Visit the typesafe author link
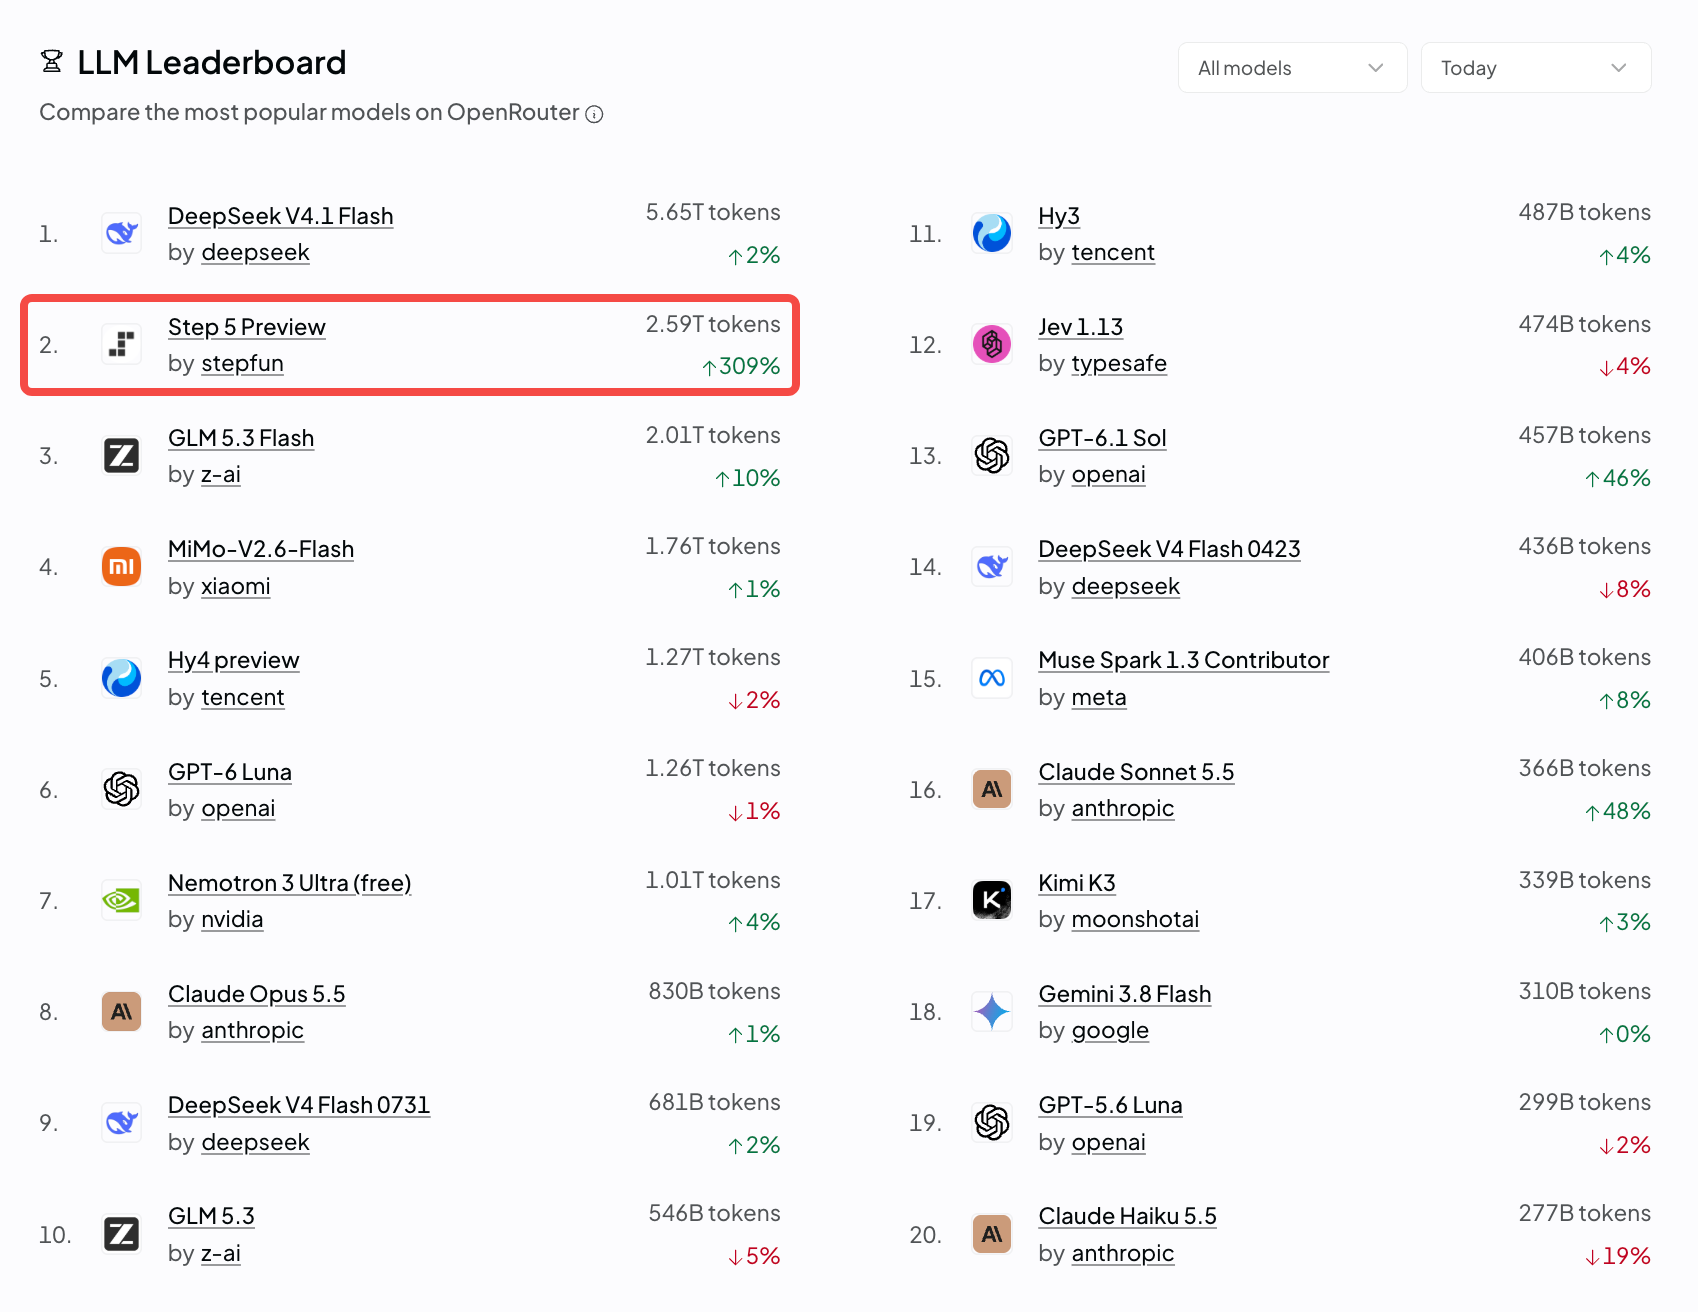The height and width of the screenshot is (1312, 1698). (x=1119, y=364)
